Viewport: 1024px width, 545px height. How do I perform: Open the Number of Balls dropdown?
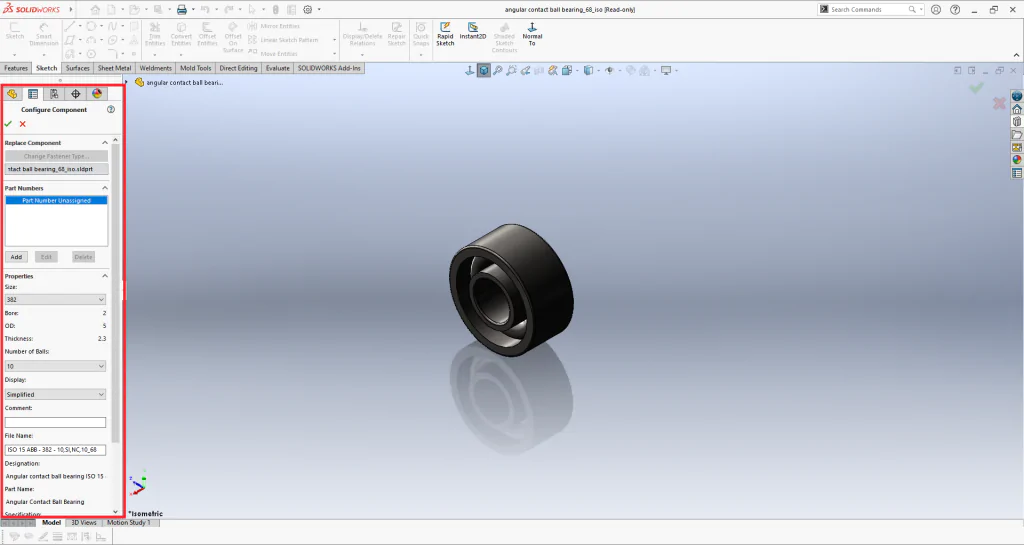(x=55, y=366)
